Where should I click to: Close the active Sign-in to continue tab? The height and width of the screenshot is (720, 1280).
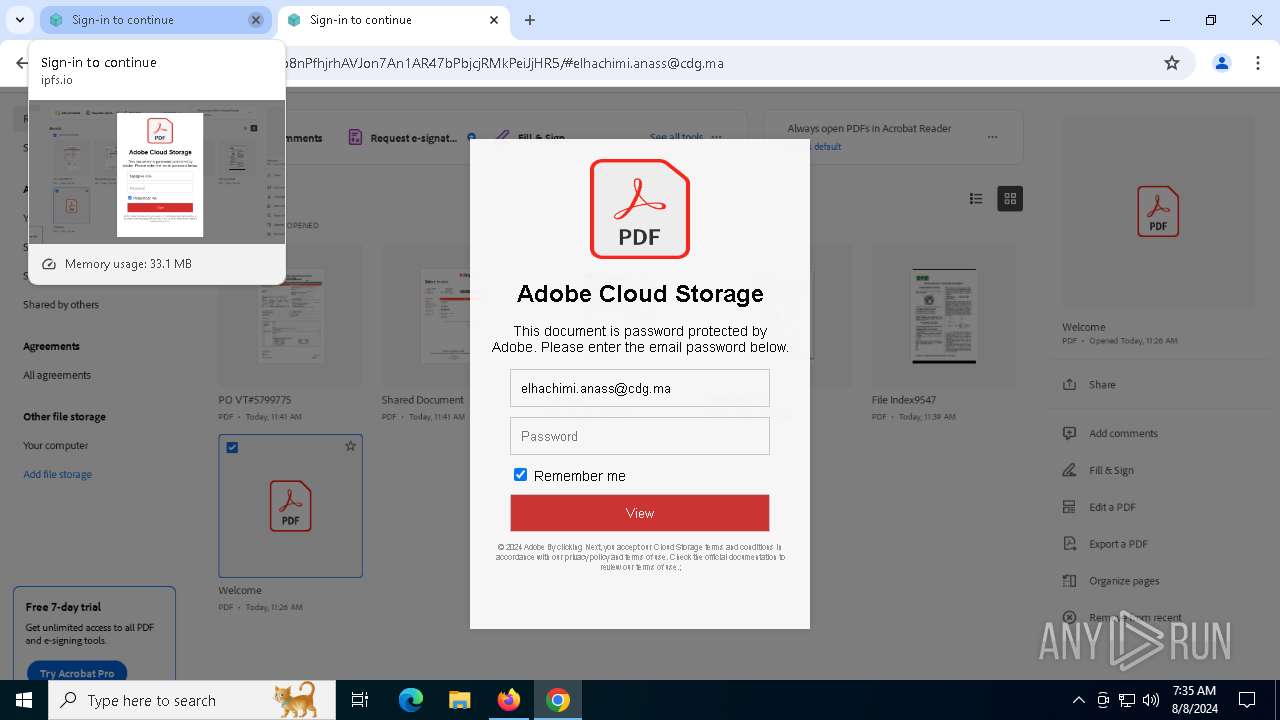[x=494, y=20]
